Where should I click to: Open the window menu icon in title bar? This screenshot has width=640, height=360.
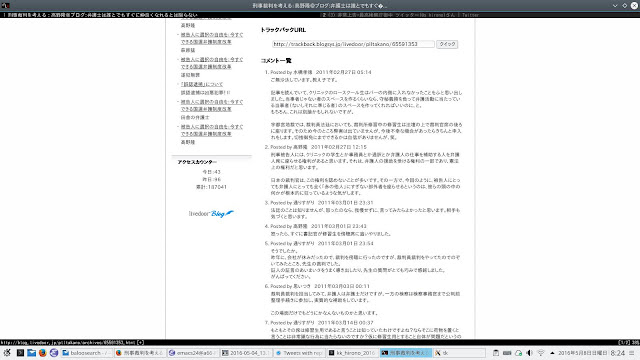(5, 6)
